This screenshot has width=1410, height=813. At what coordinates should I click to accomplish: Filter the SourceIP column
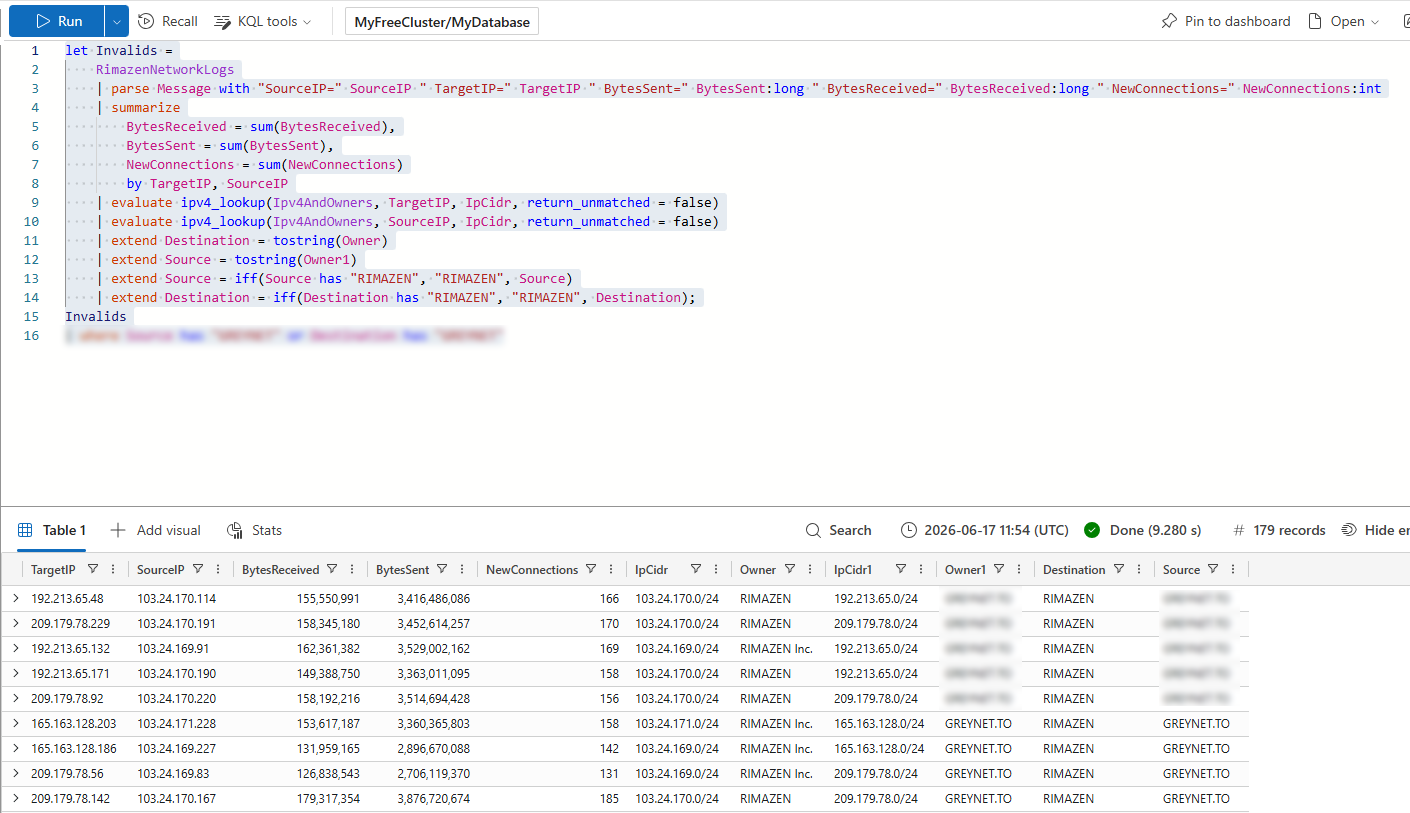pyautogui.click(x=198, y=569)
